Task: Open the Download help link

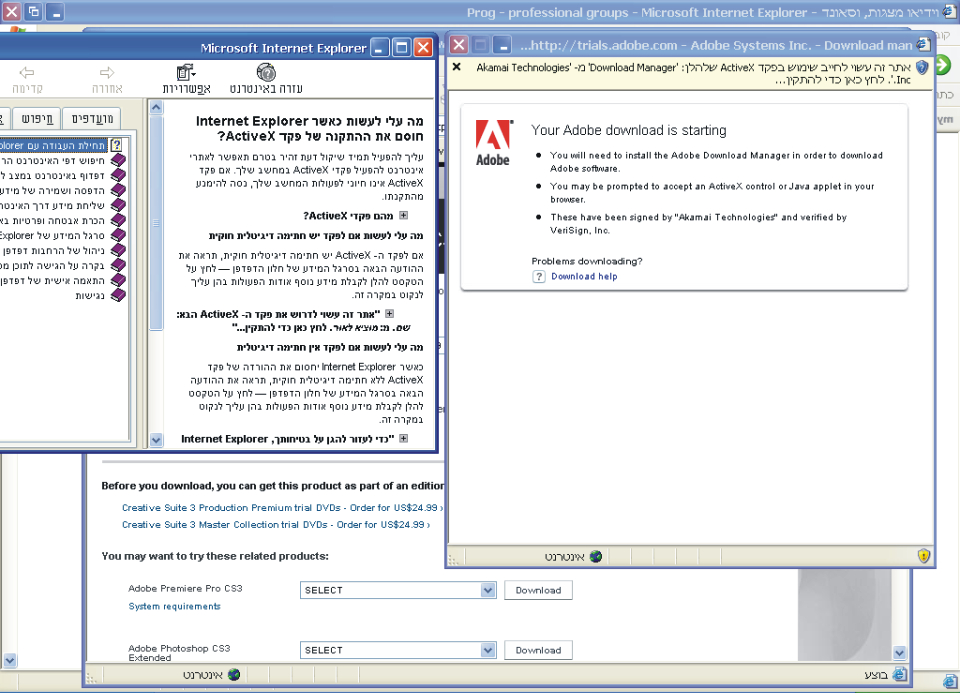Action: pos(584,276)
